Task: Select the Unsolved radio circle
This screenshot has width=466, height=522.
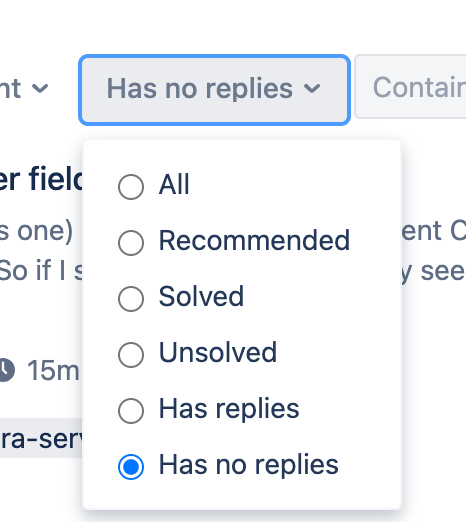Action: pyautogui.click(x=131, y=355)
